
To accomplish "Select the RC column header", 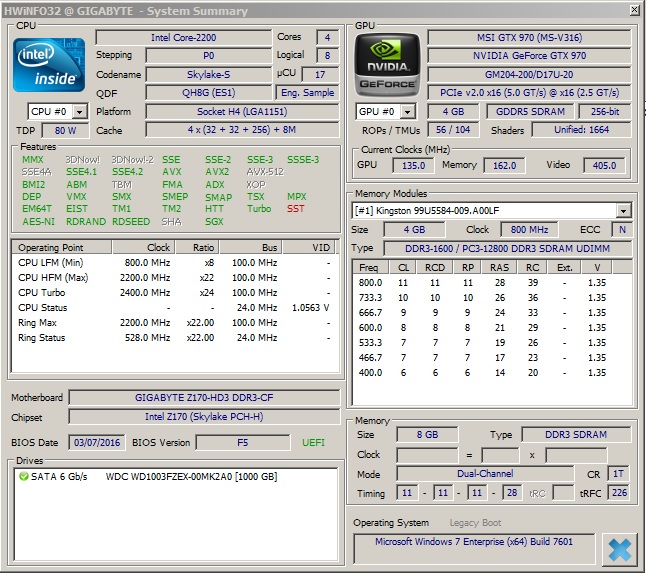I will point(532,267).
